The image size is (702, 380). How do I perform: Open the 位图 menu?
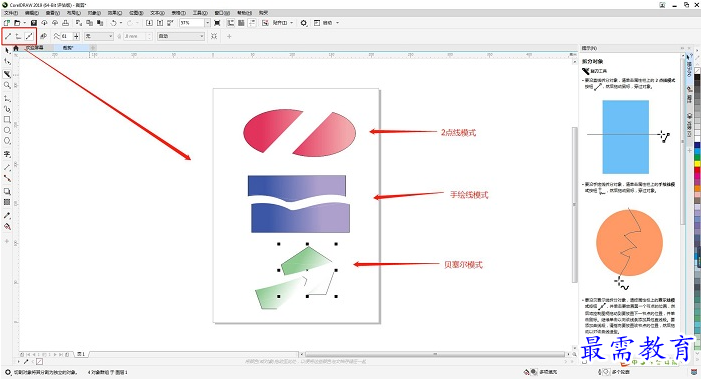pos(136,13)
